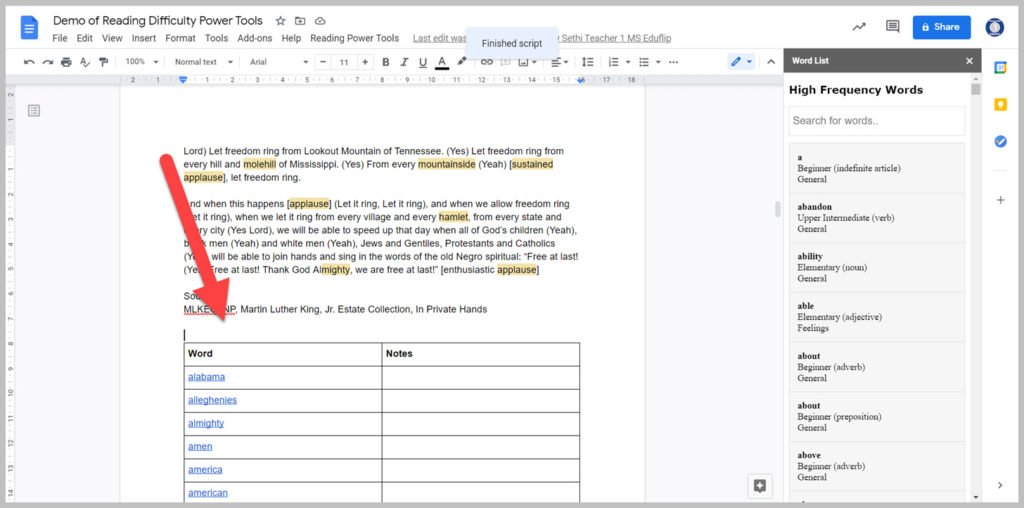Click the Google Docs home icon
This screenshot has width=1024, height=508.
pos(30,28)
